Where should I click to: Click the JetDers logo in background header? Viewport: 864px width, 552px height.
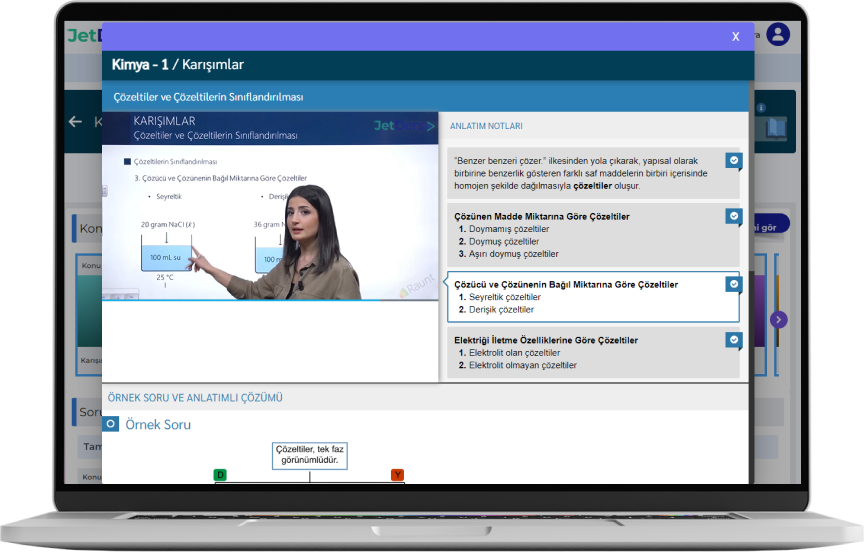point(85,36)
